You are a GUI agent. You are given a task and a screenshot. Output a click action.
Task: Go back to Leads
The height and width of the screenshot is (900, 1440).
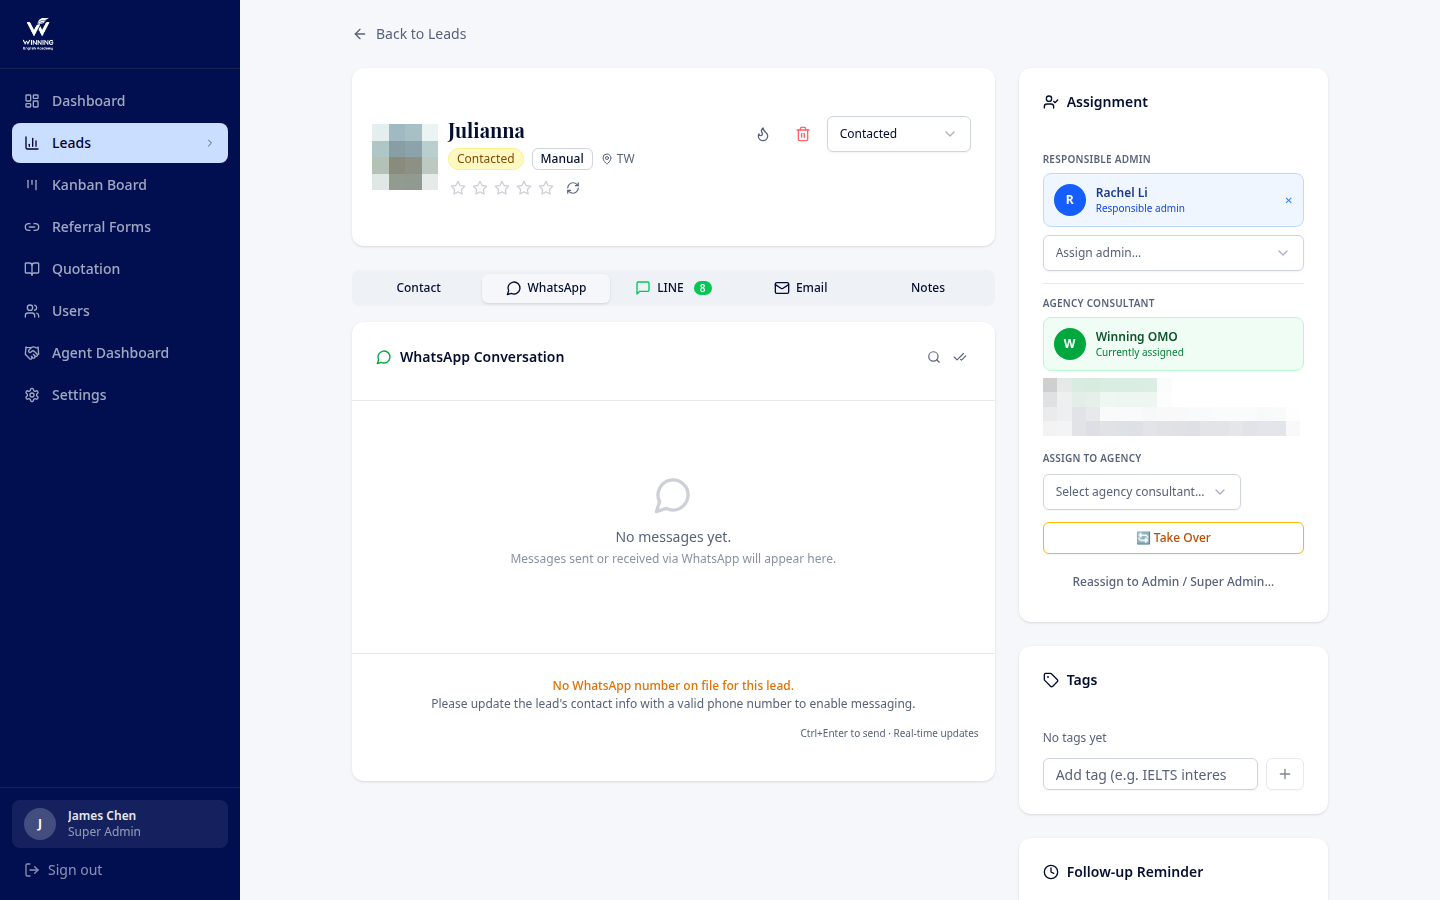[x=410, y=34]
